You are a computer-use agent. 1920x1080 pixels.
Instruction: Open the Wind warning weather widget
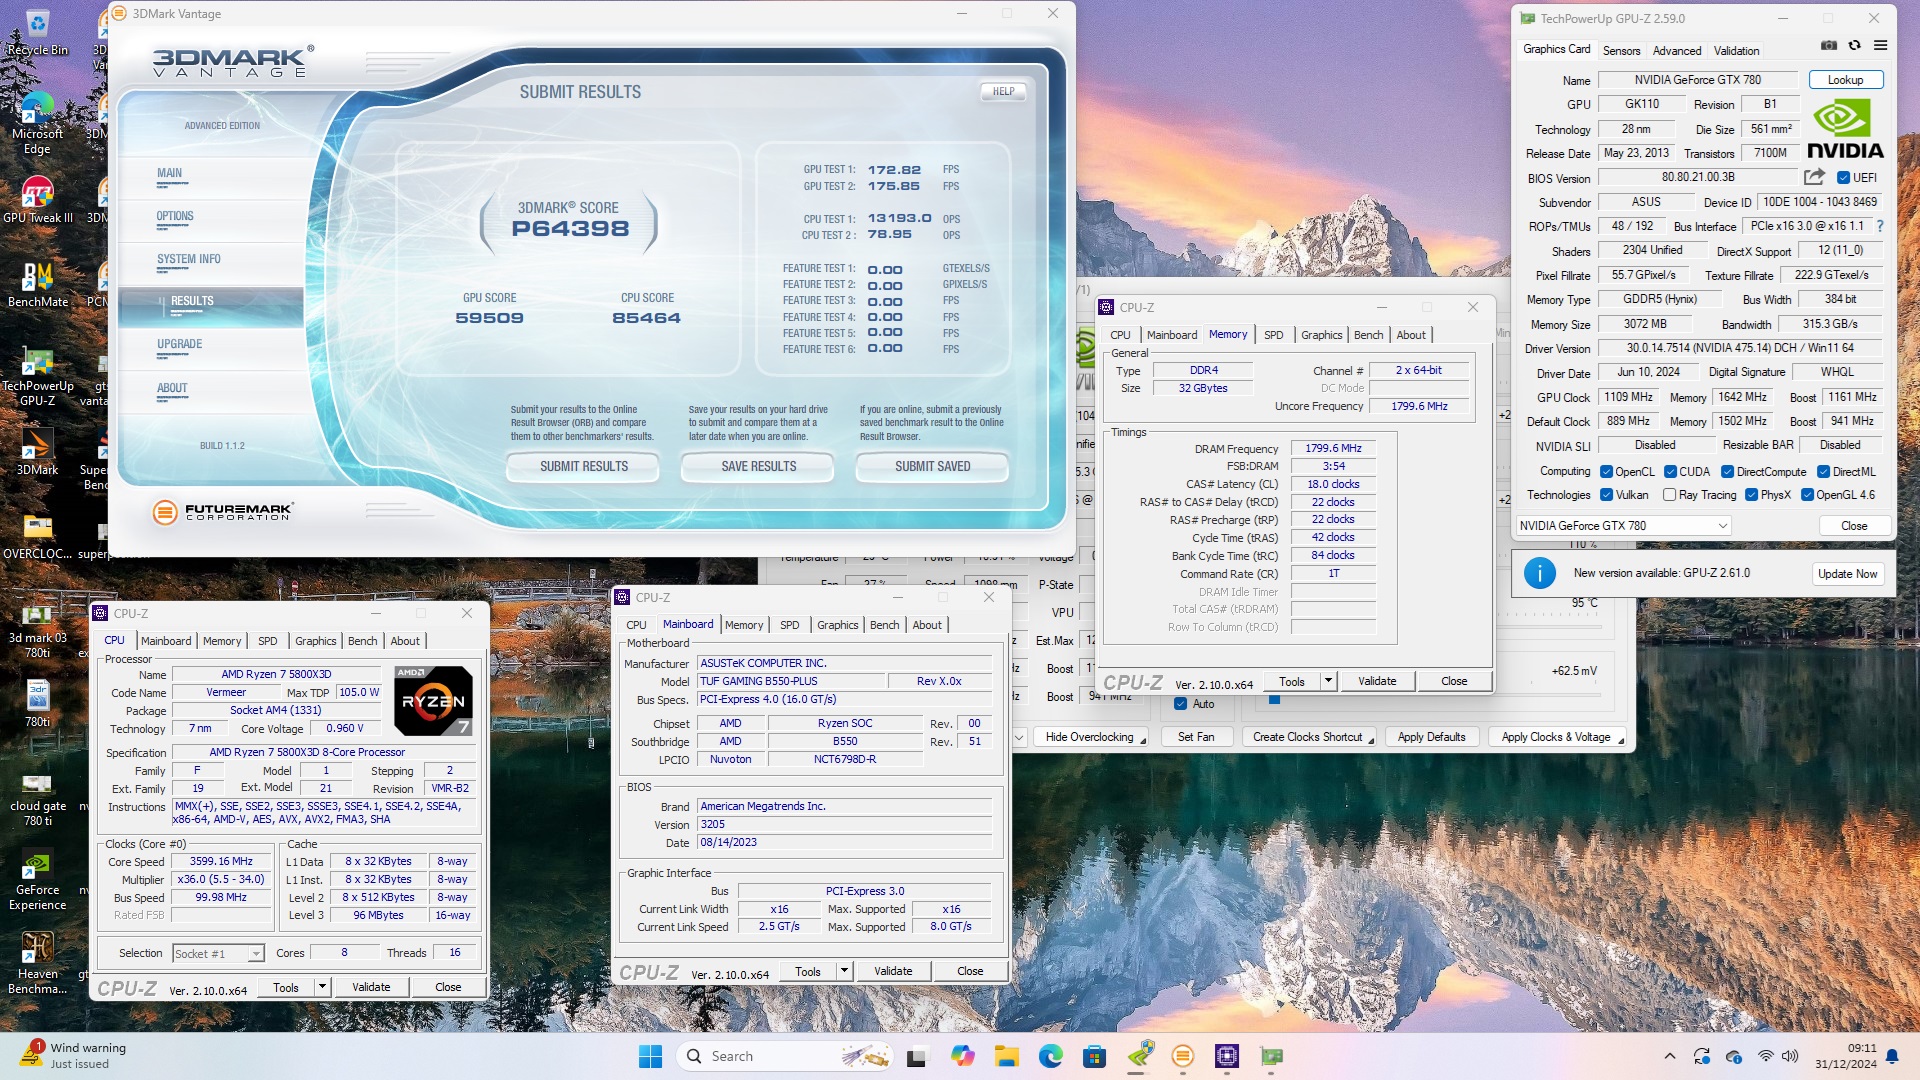[x=75, y=1056]
